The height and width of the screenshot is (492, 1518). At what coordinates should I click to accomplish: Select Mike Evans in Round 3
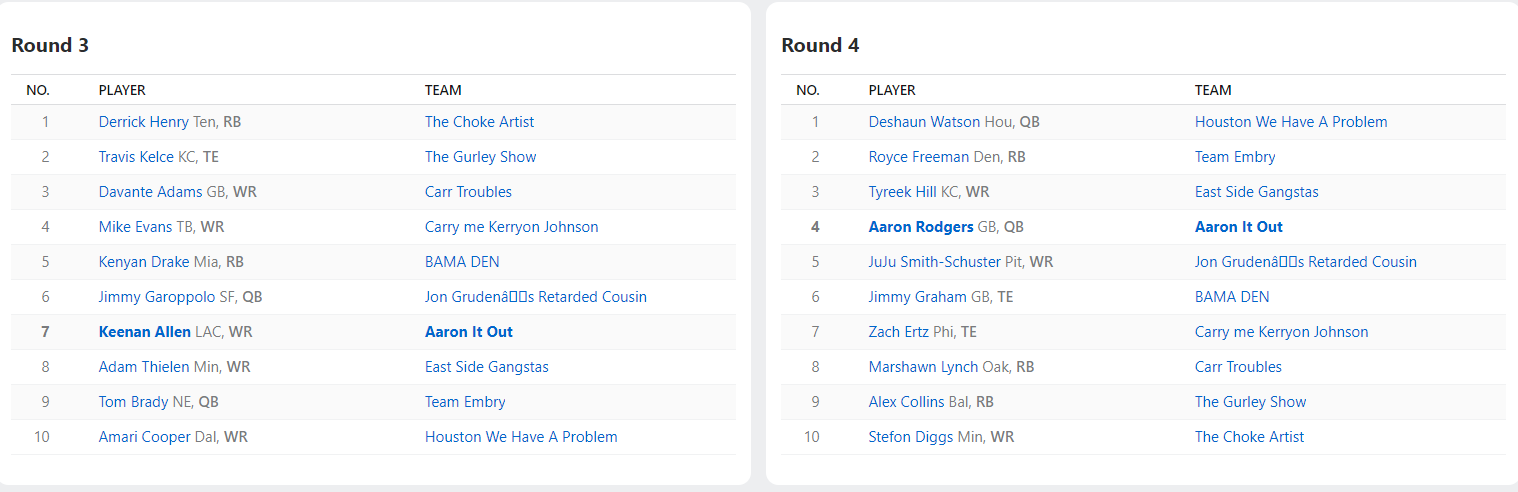(x=135, y=227)
